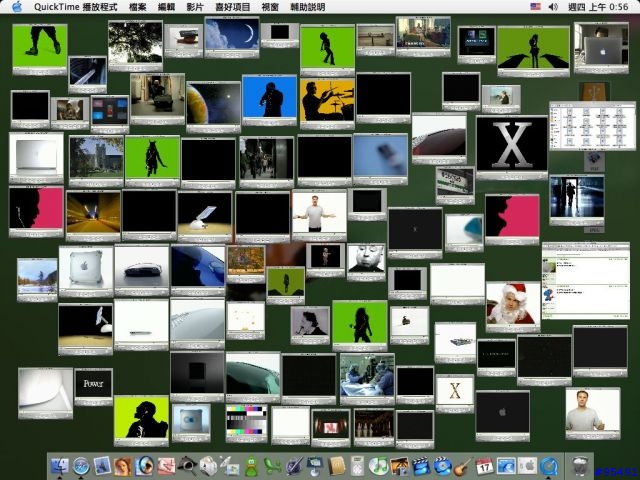
Task: Select the planet and distant sun window
Action: pos(213,107)
